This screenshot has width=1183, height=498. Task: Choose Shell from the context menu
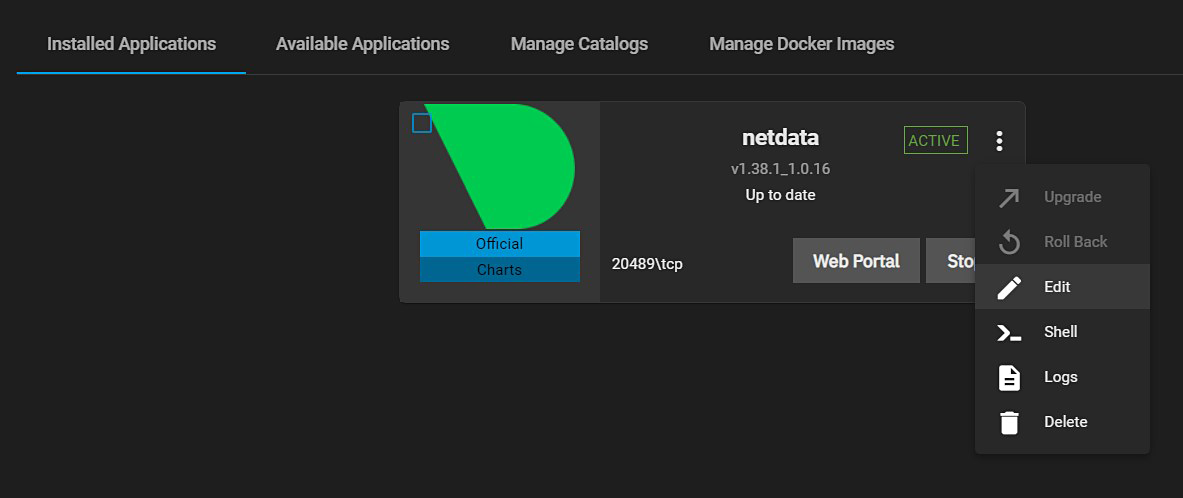point(1061,332)
